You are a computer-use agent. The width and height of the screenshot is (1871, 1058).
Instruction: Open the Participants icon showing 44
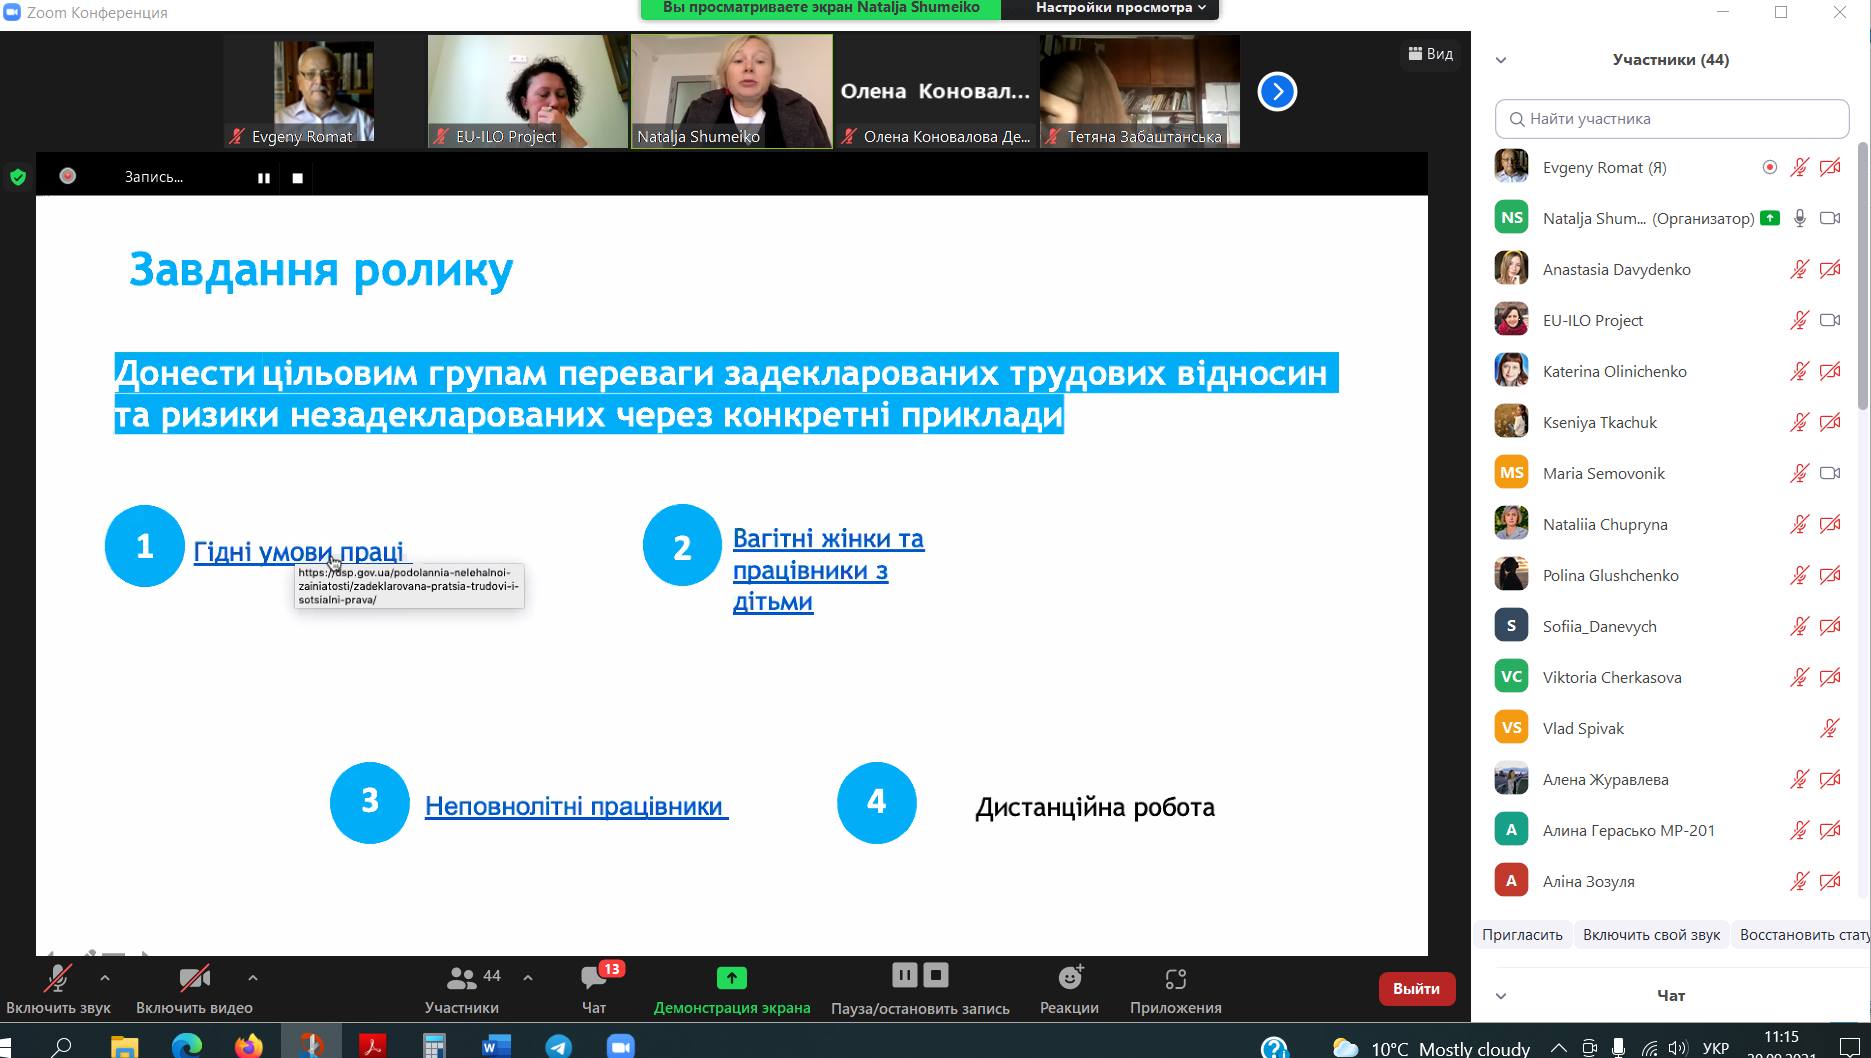click(x=462, y=978)
